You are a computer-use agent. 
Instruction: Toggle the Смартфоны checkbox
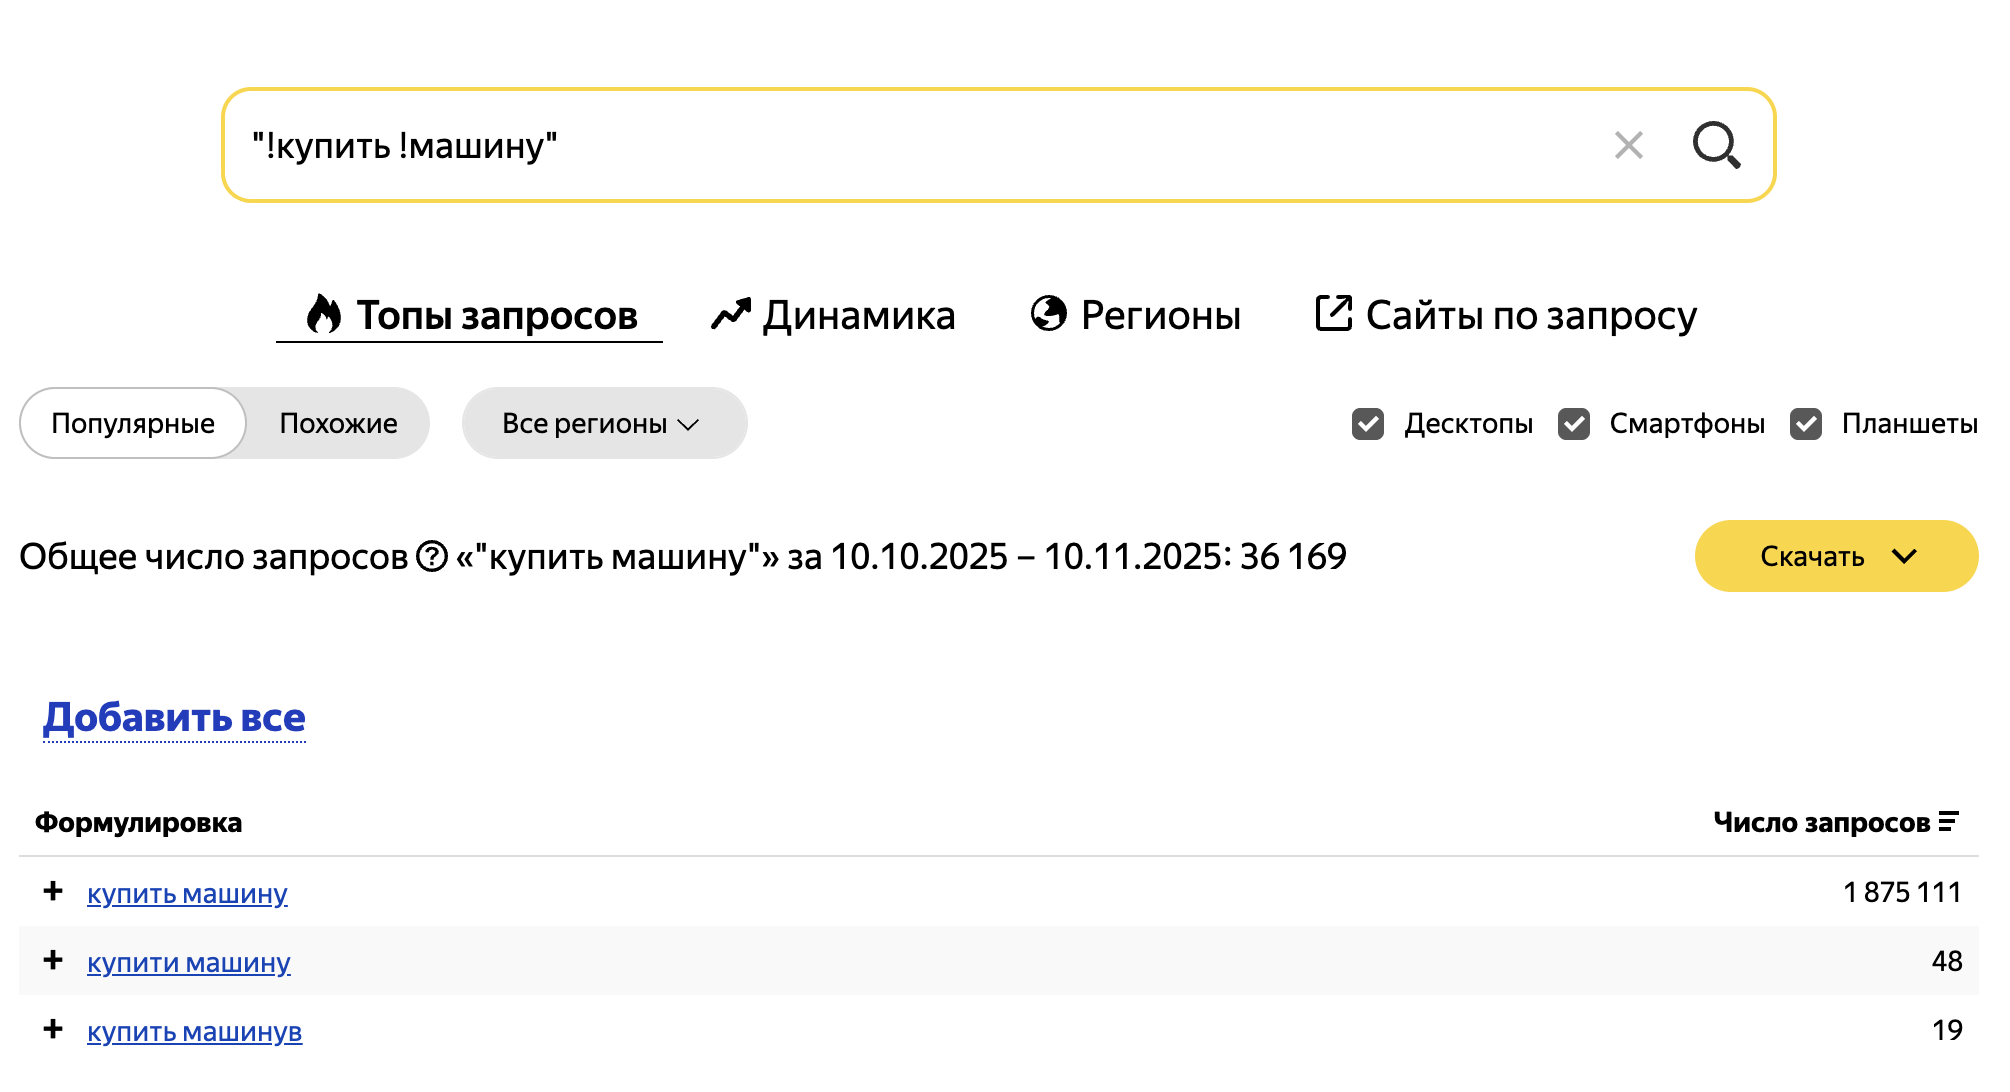pos(1574,424)
